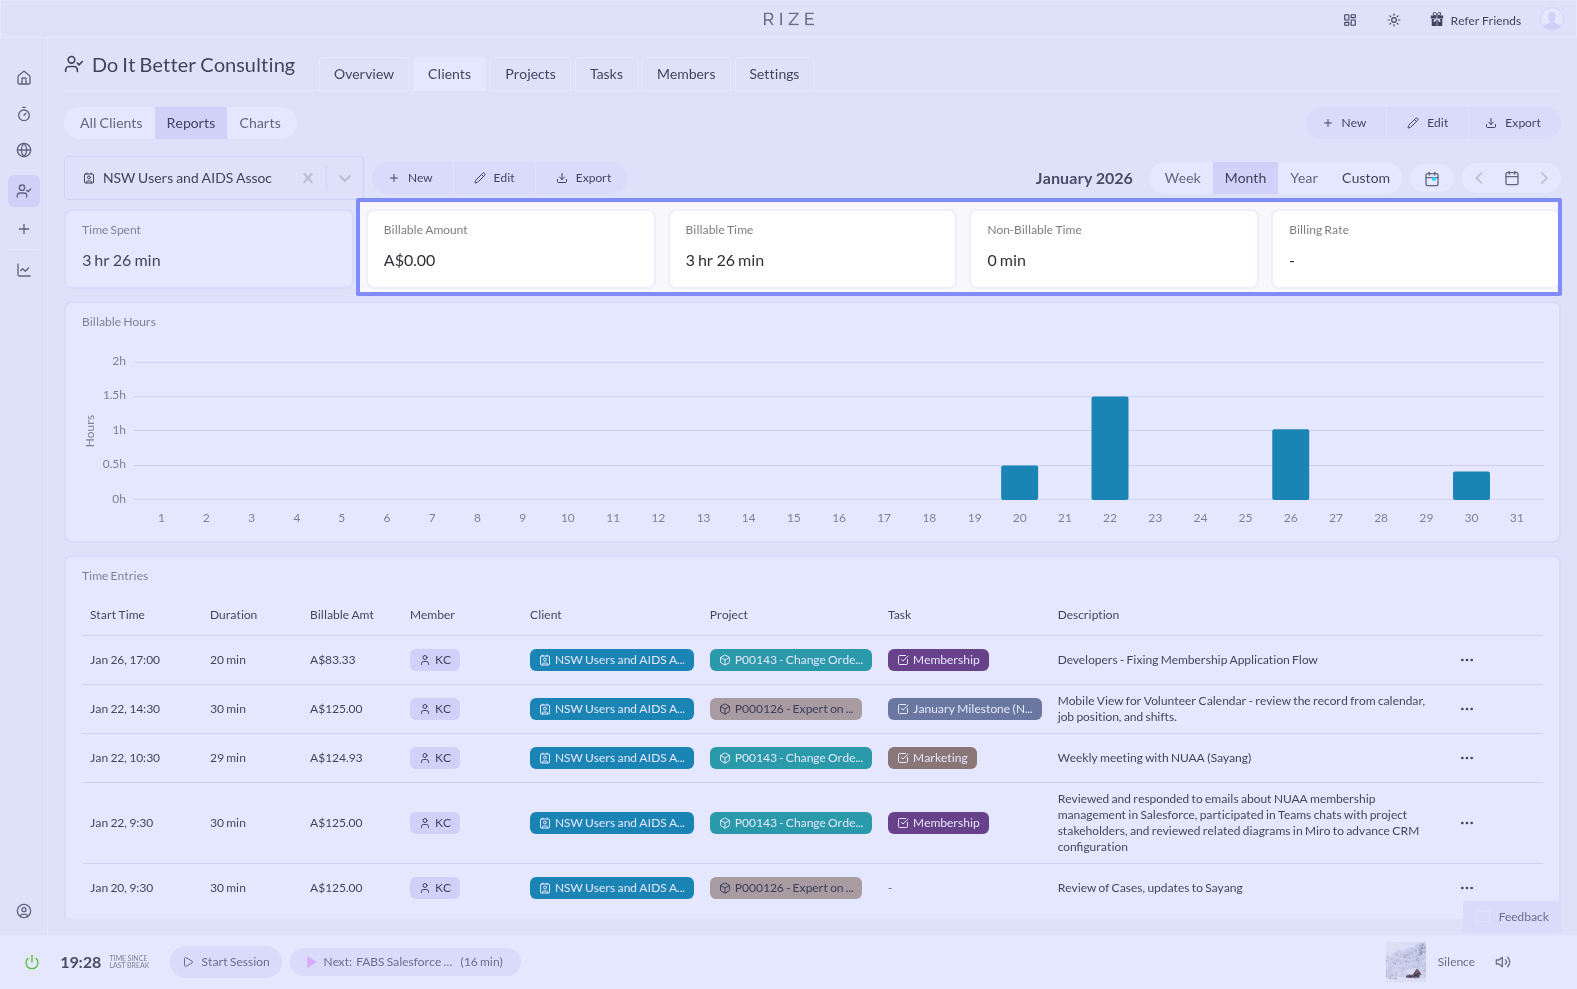Viewport: 1577px width, 989px height.
Task: Open the stopwatch timer icon in sidebar
Action: [24, 115]
